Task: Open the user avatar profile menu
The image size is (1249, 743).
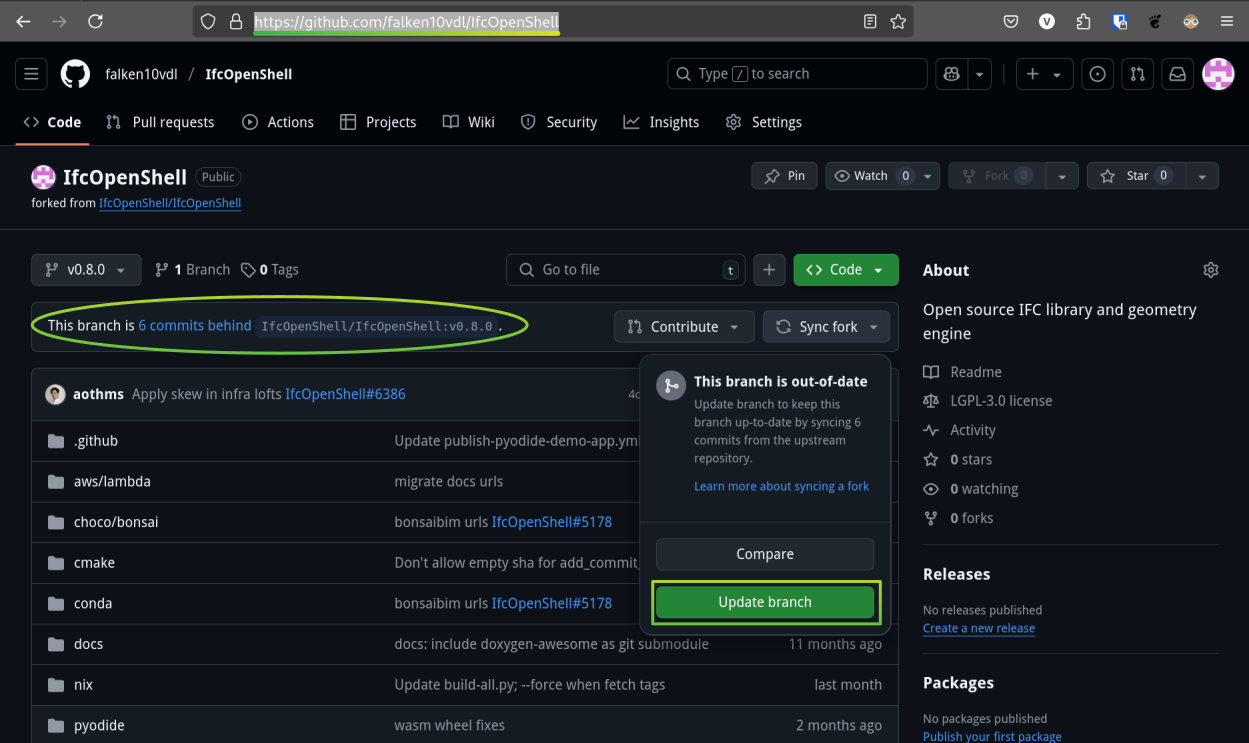Action: 1218,74
